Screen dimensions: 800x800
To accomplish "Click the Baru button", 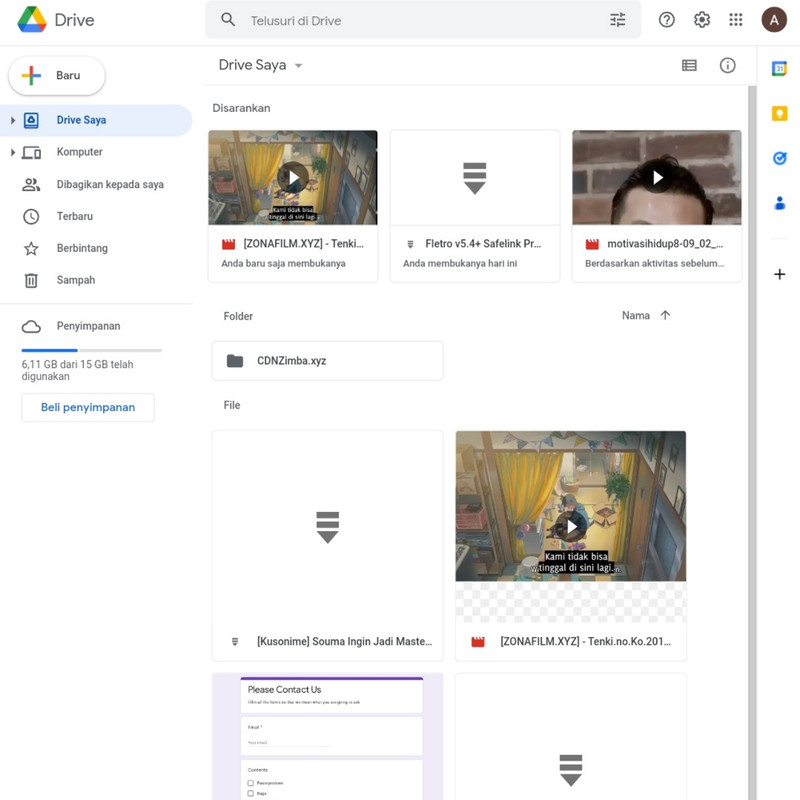I will [57, 76].
